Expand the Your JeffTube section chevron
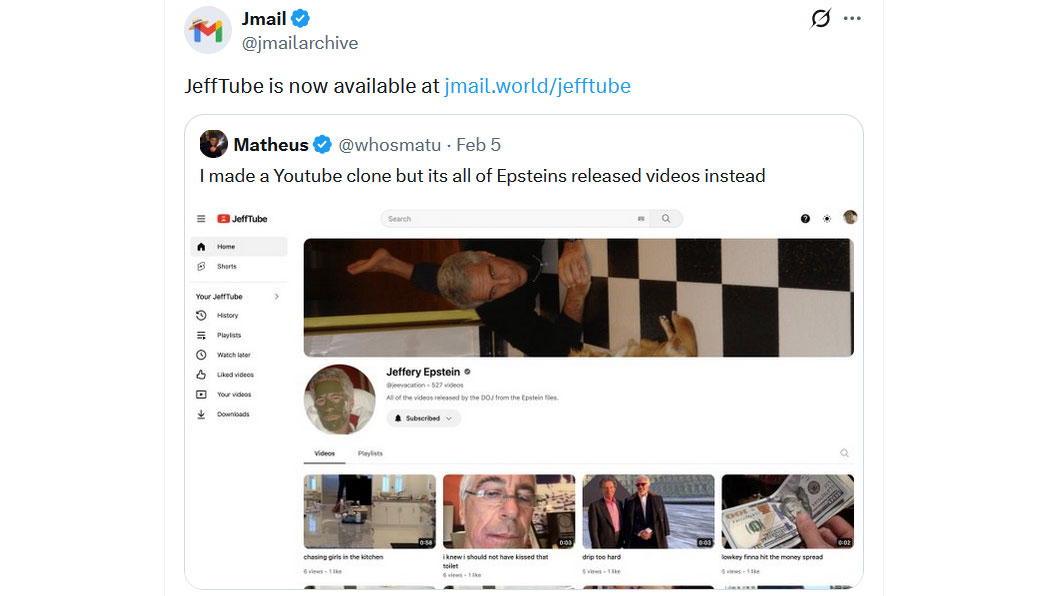 tap(277, 297)
